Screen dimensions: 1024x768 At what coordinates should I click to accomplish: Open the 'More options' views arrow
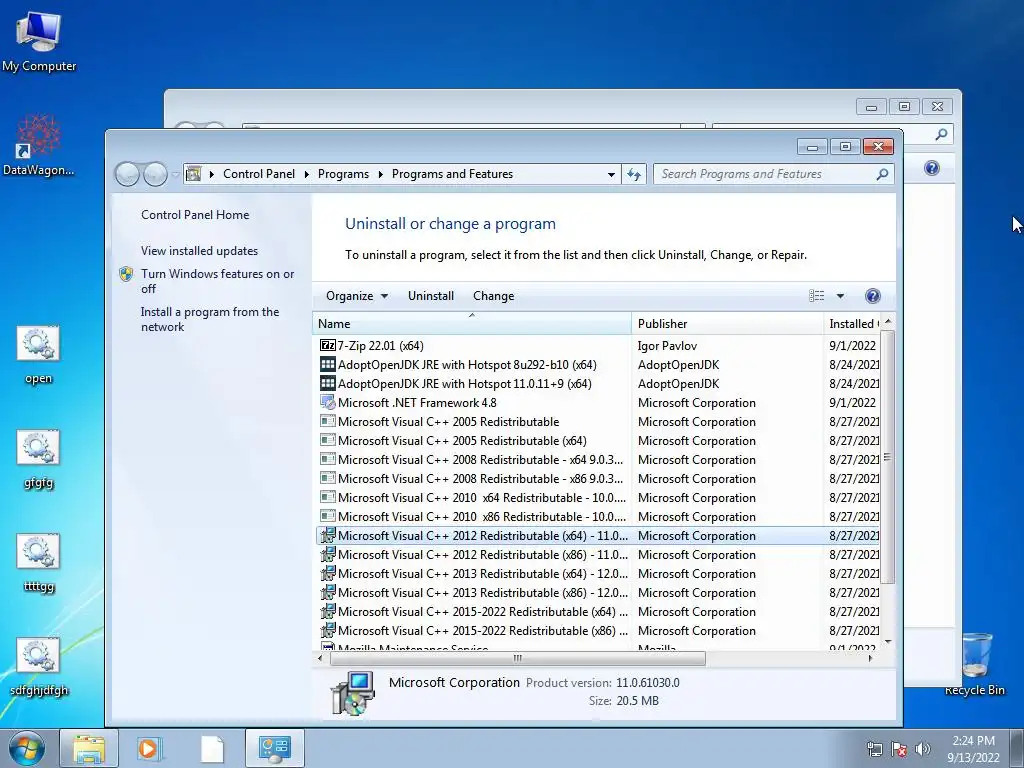[840, 296]
